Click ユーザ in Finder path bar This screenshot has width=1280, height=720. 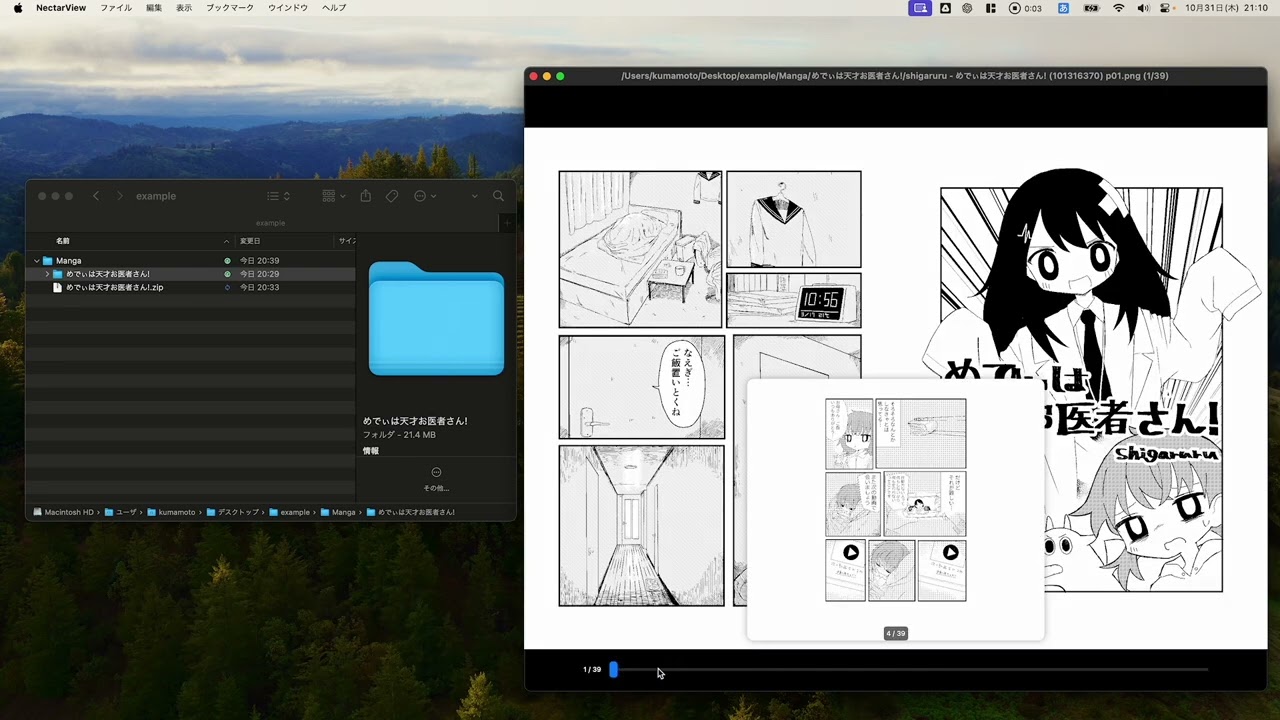tap(120, 512)
